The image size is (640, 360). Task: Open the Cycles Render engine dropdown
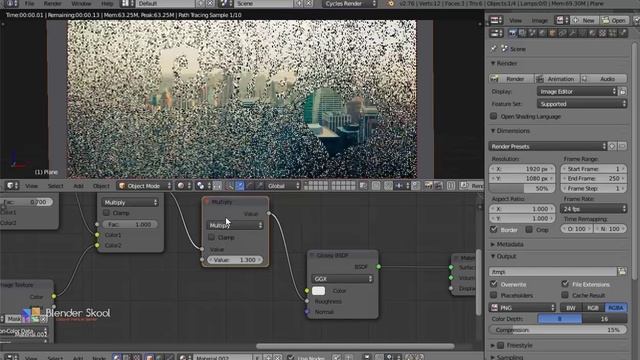tap(351, 3)
